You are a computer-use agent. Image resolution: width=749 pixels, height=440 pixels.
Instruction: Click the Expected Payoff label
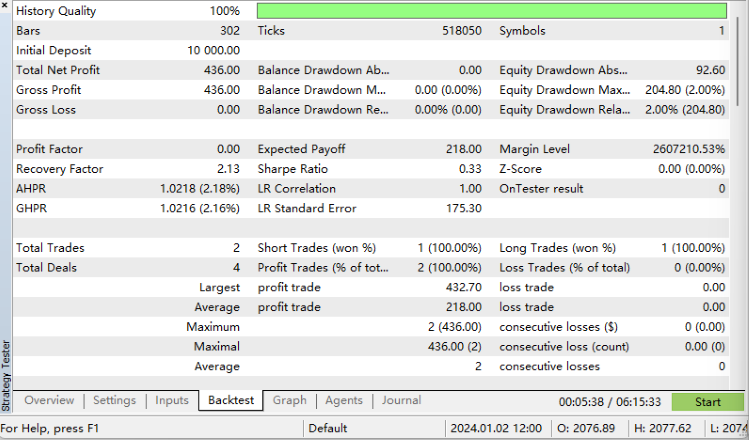point(301,149)
